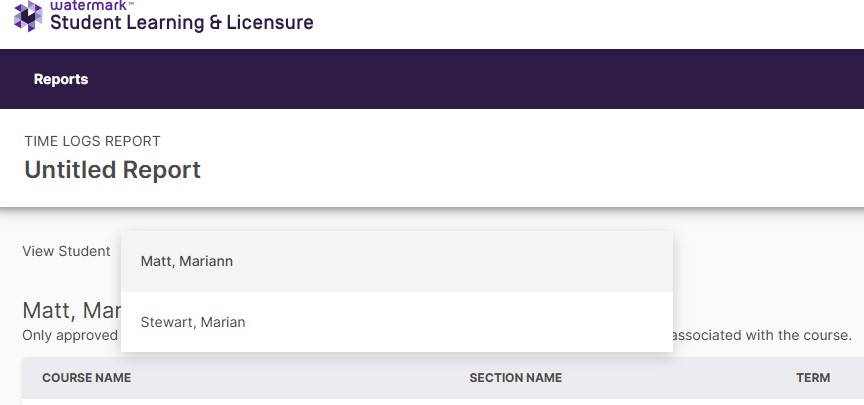Viewport: 864px width, 405px height.
Task: Click the TIME LOGS REPORT label
Action: coord(92,141)
